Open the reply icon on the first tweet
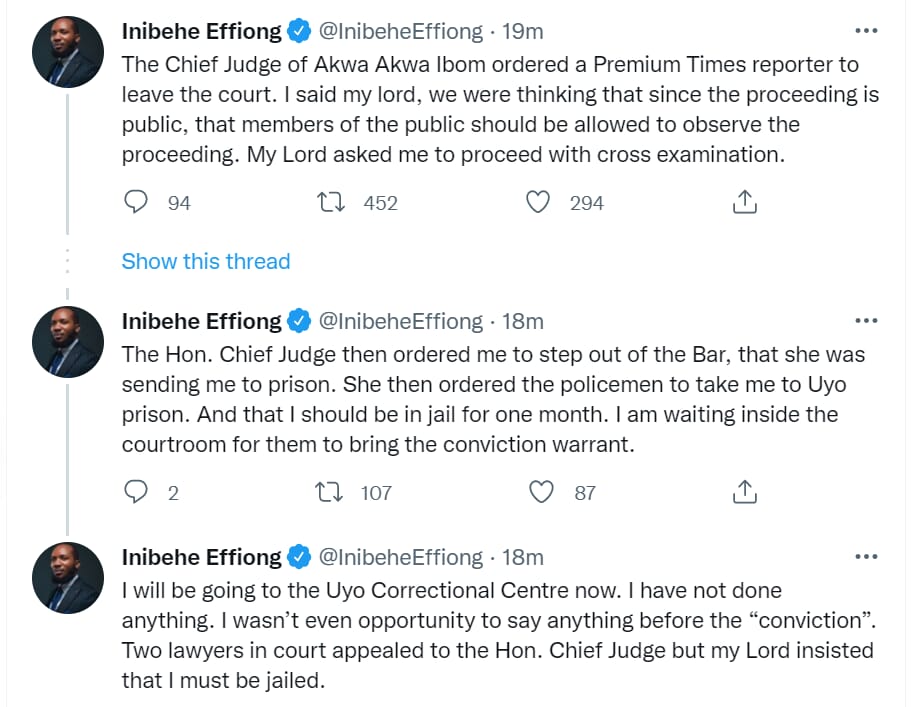 click(x=135, y=202)
